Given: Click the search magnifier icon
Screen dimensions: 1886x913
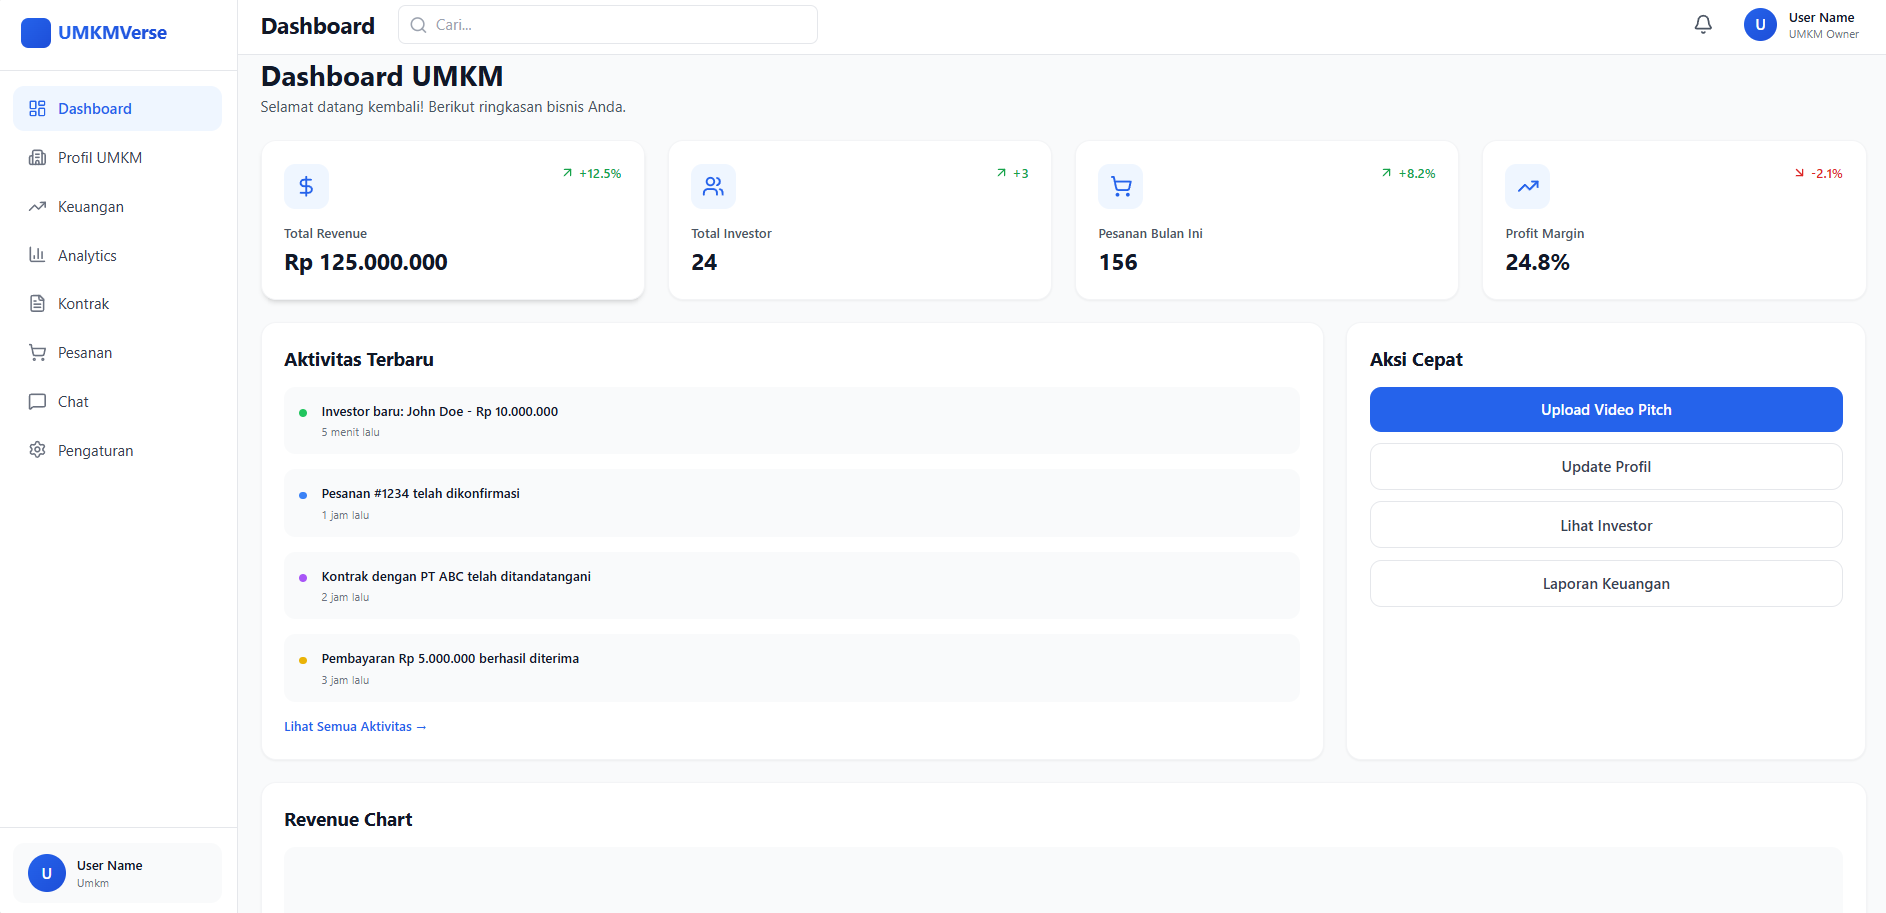Looking at the screenshot, I should pyautogui.click(x=418, y=25).
